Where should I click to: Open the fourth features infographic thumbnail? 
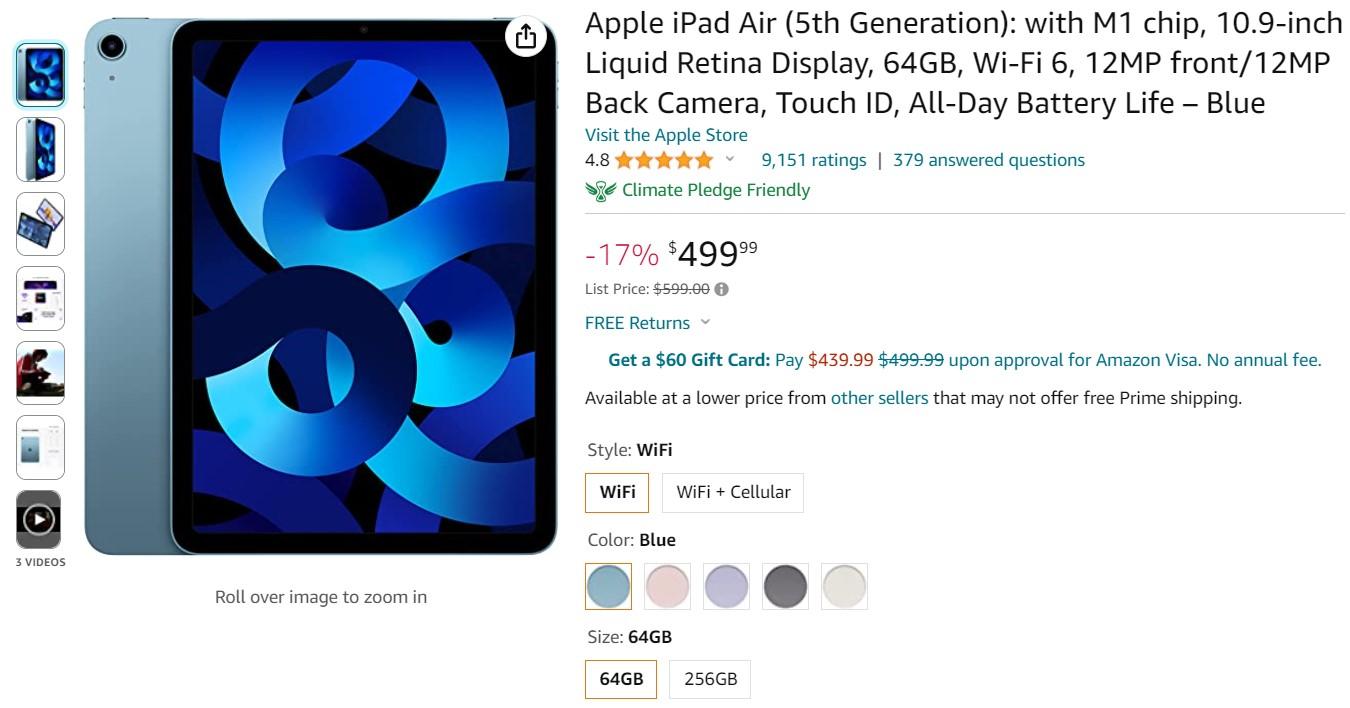(40, 298)
